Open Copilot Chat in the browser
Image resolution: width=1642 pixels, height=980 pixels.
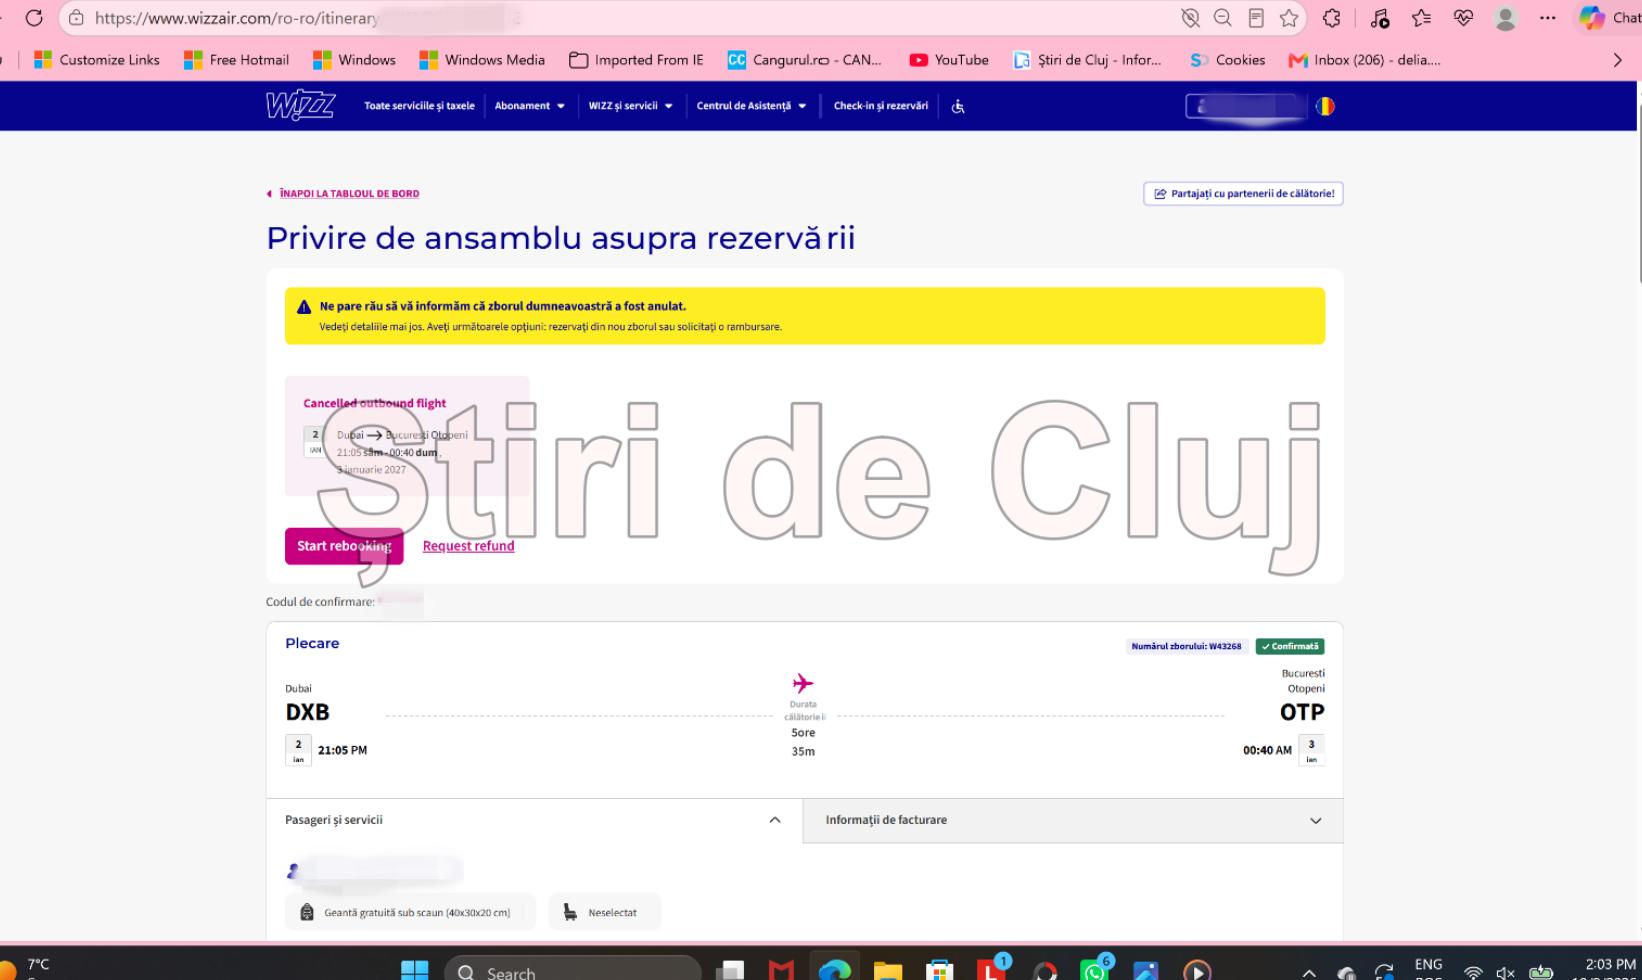pyautogui.click(x=1609, y=18)
